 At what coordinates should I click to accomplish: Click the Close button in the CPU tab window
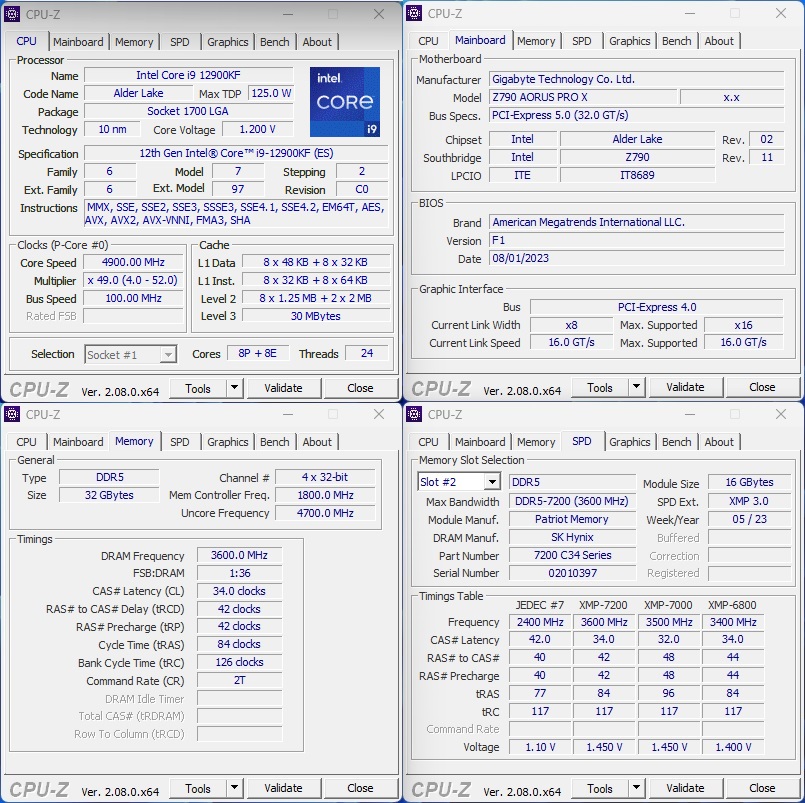360,388
